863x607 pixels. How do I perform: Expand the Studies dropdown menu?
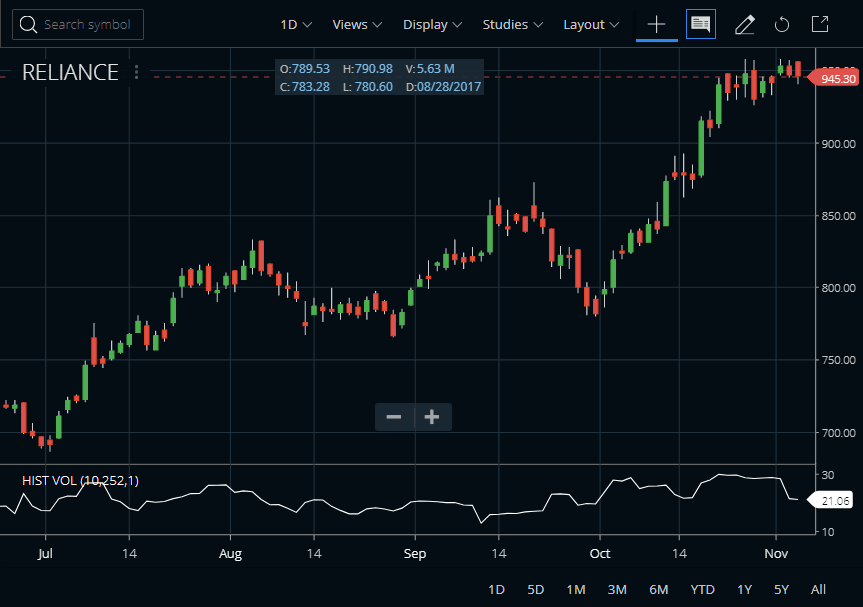coord(512,25)
